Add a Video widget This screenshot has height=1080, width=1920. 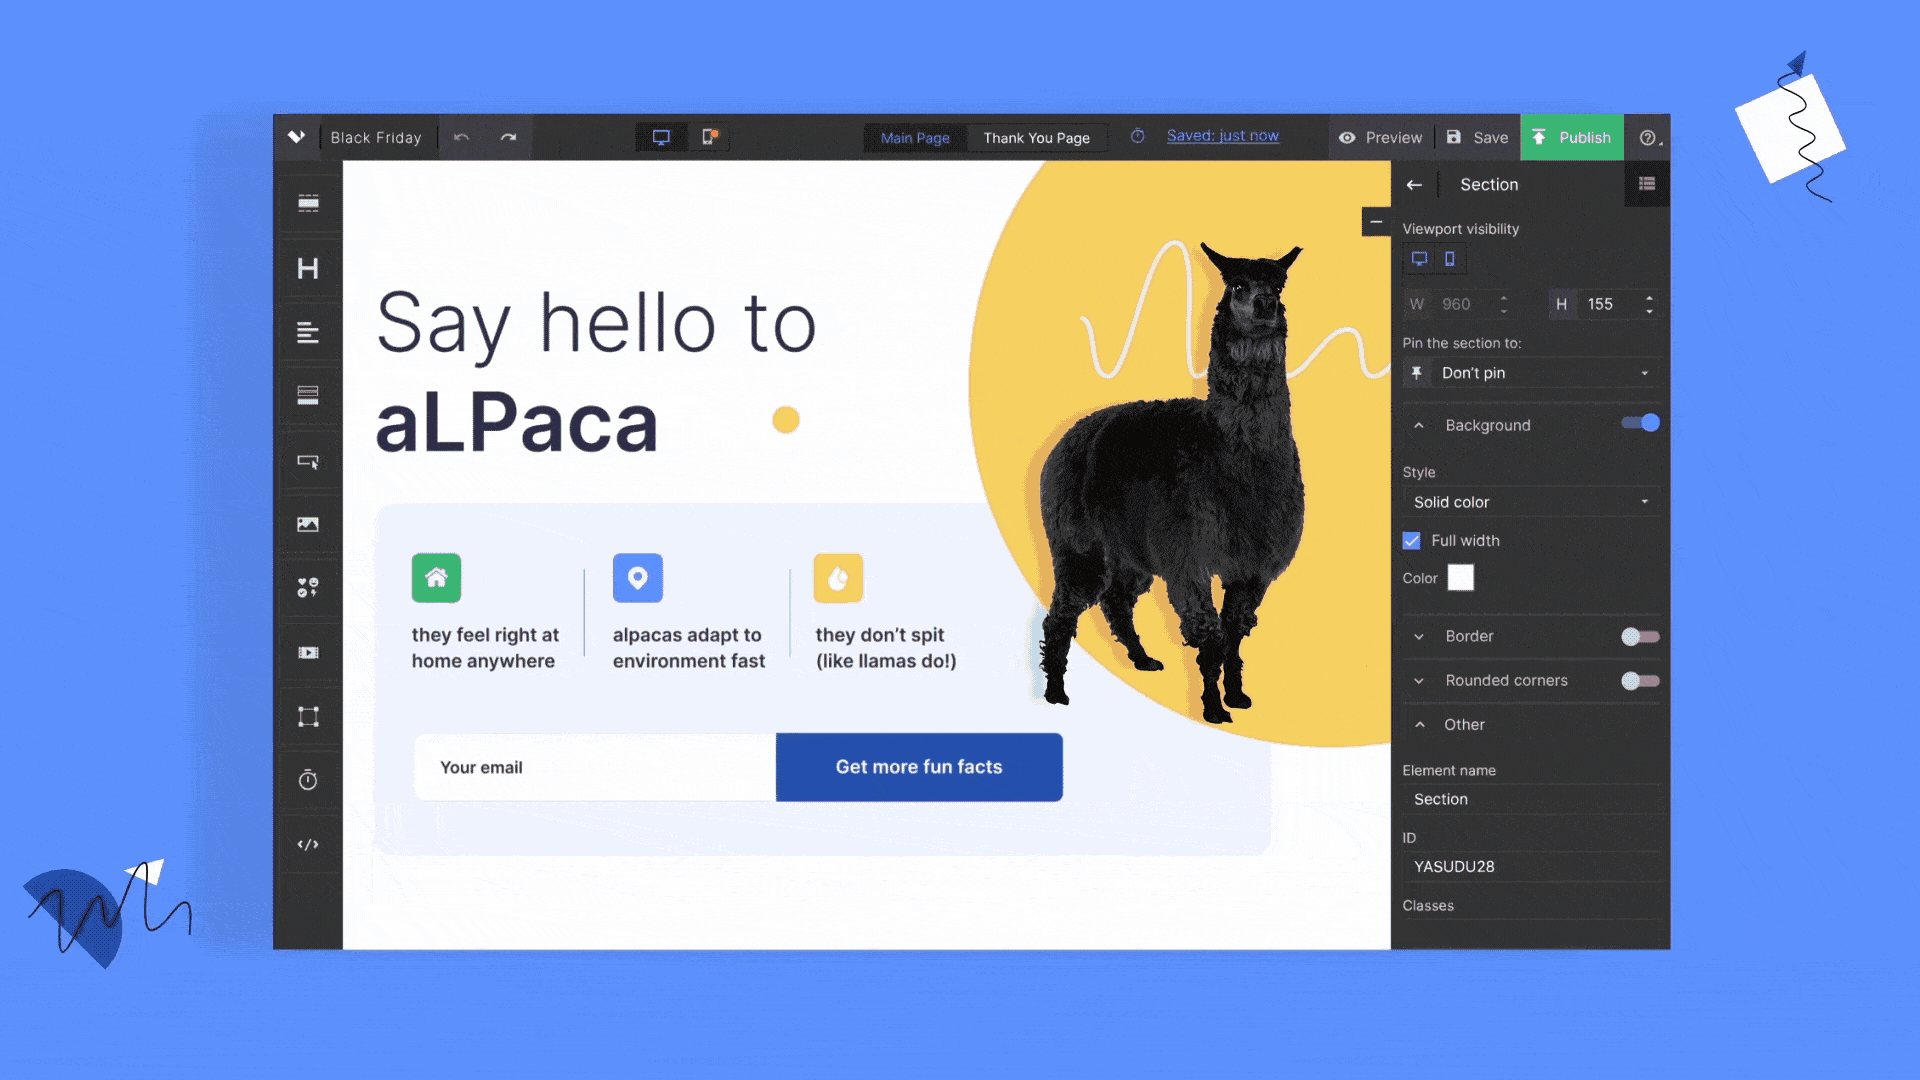(x=308, y=652)
